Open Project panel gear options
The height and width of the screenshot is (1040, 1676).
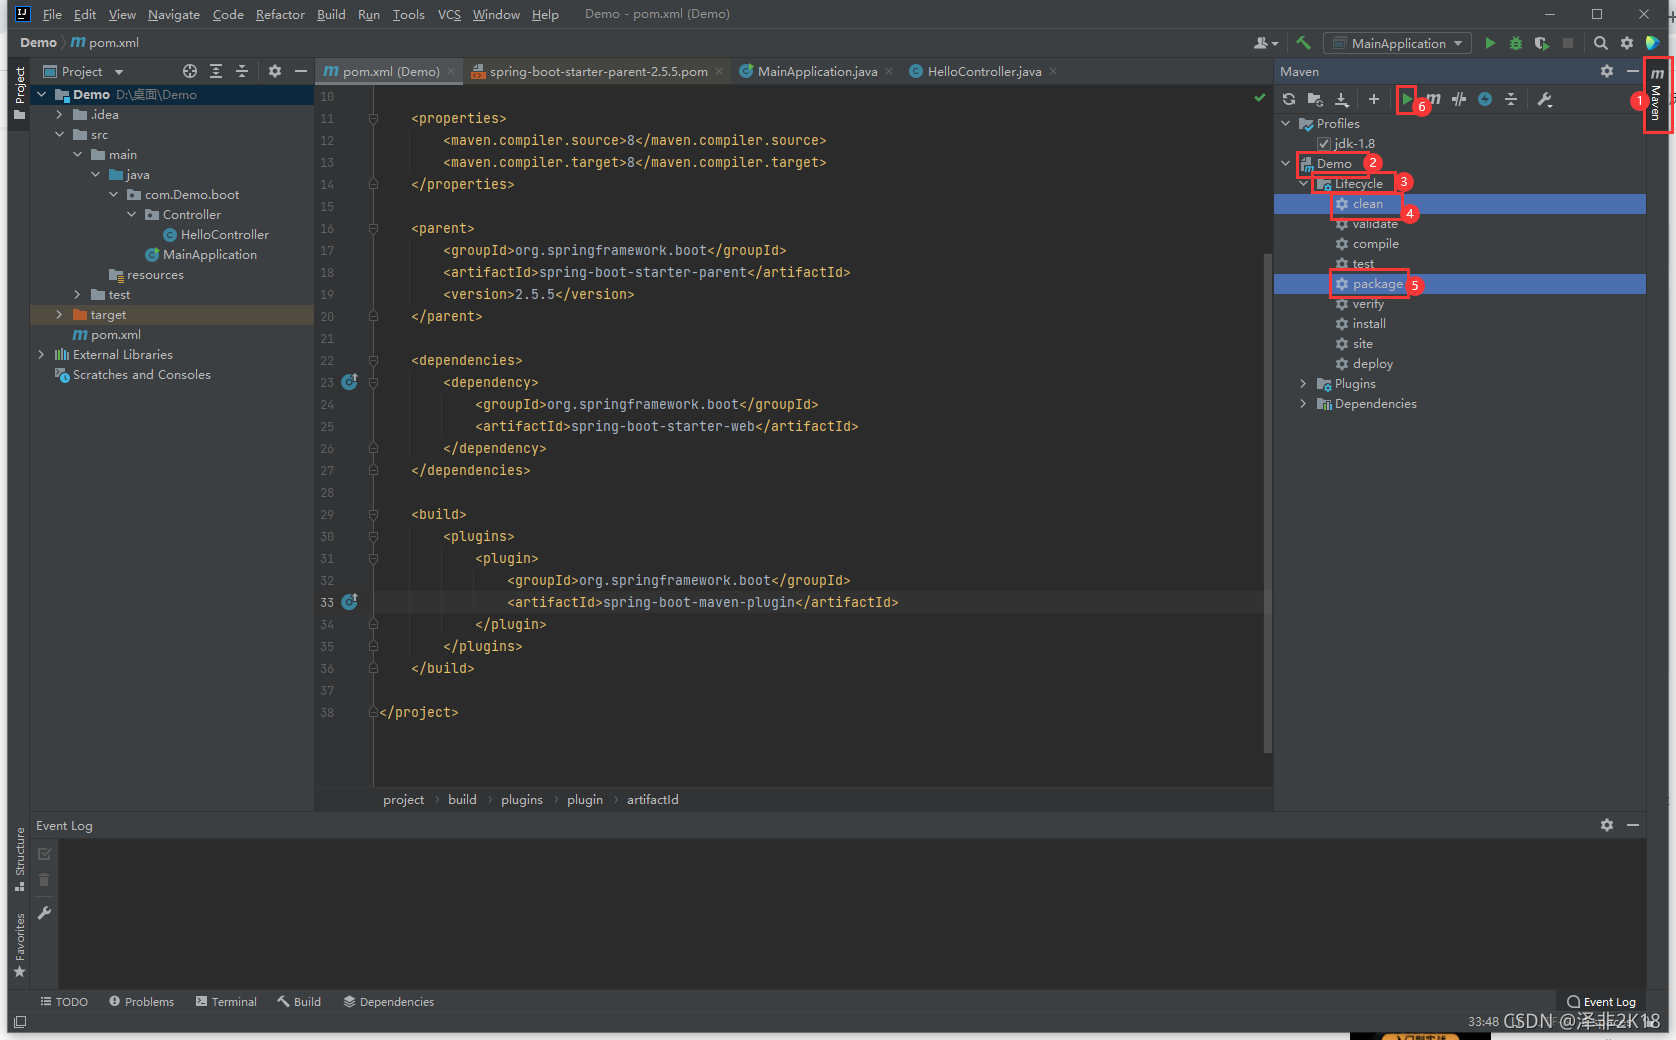coord(275,71)
